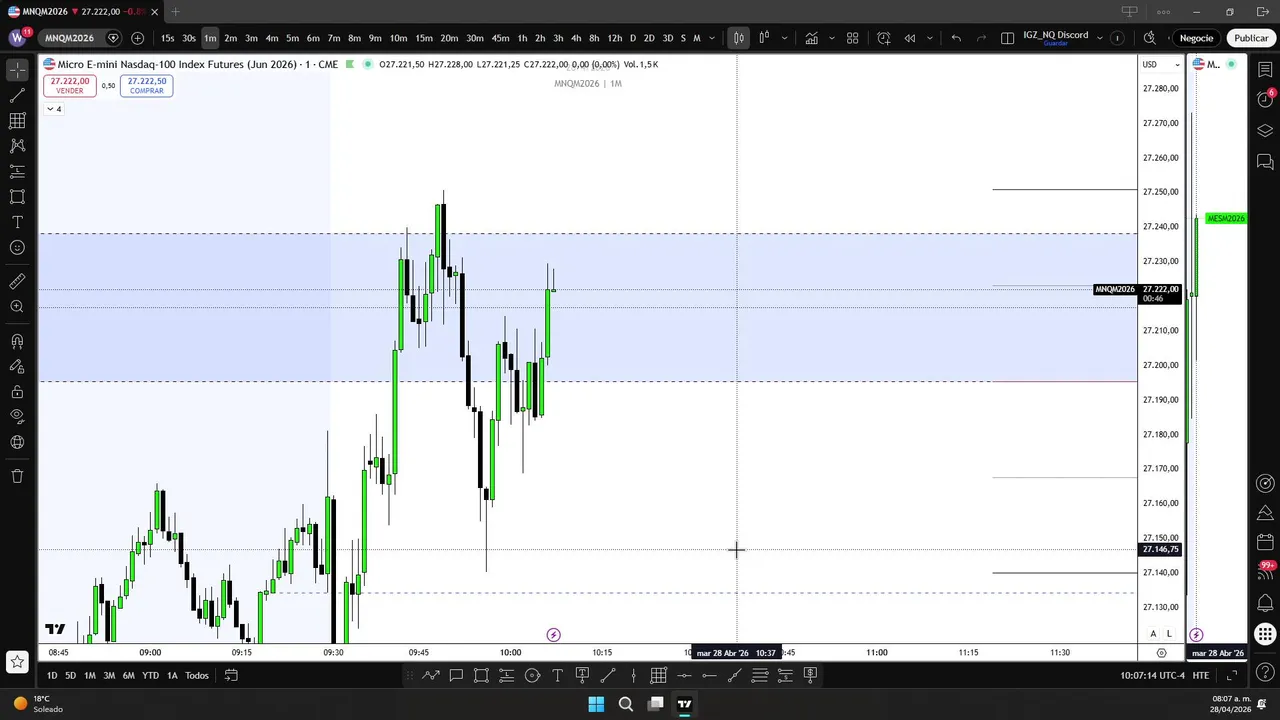Open favorites star toolbar button
This screenshot has height=720, width=1280.
17,661
